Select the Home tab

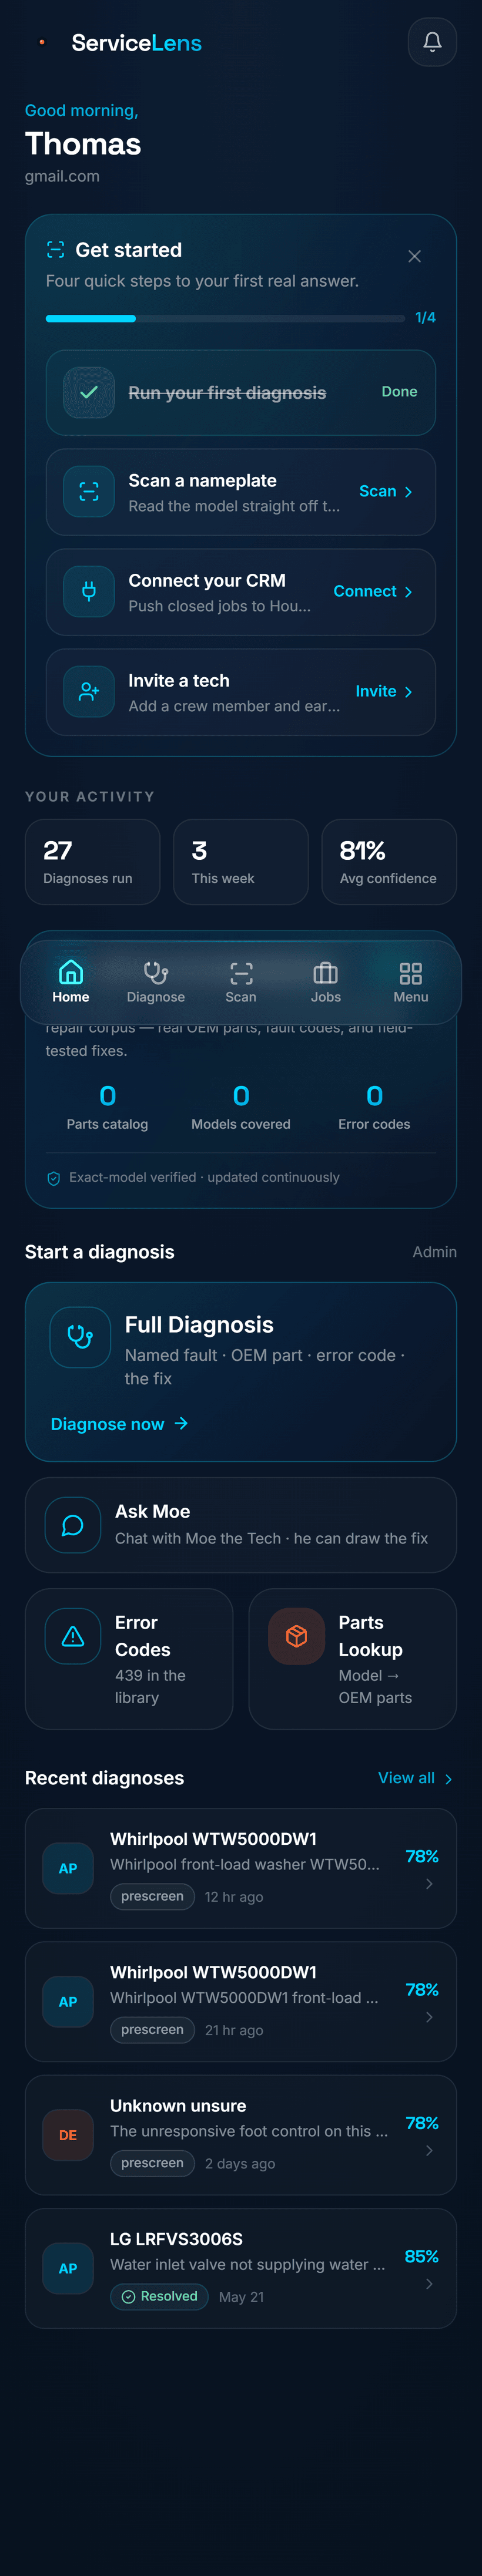pyautogui.click(x=71, y=981)
